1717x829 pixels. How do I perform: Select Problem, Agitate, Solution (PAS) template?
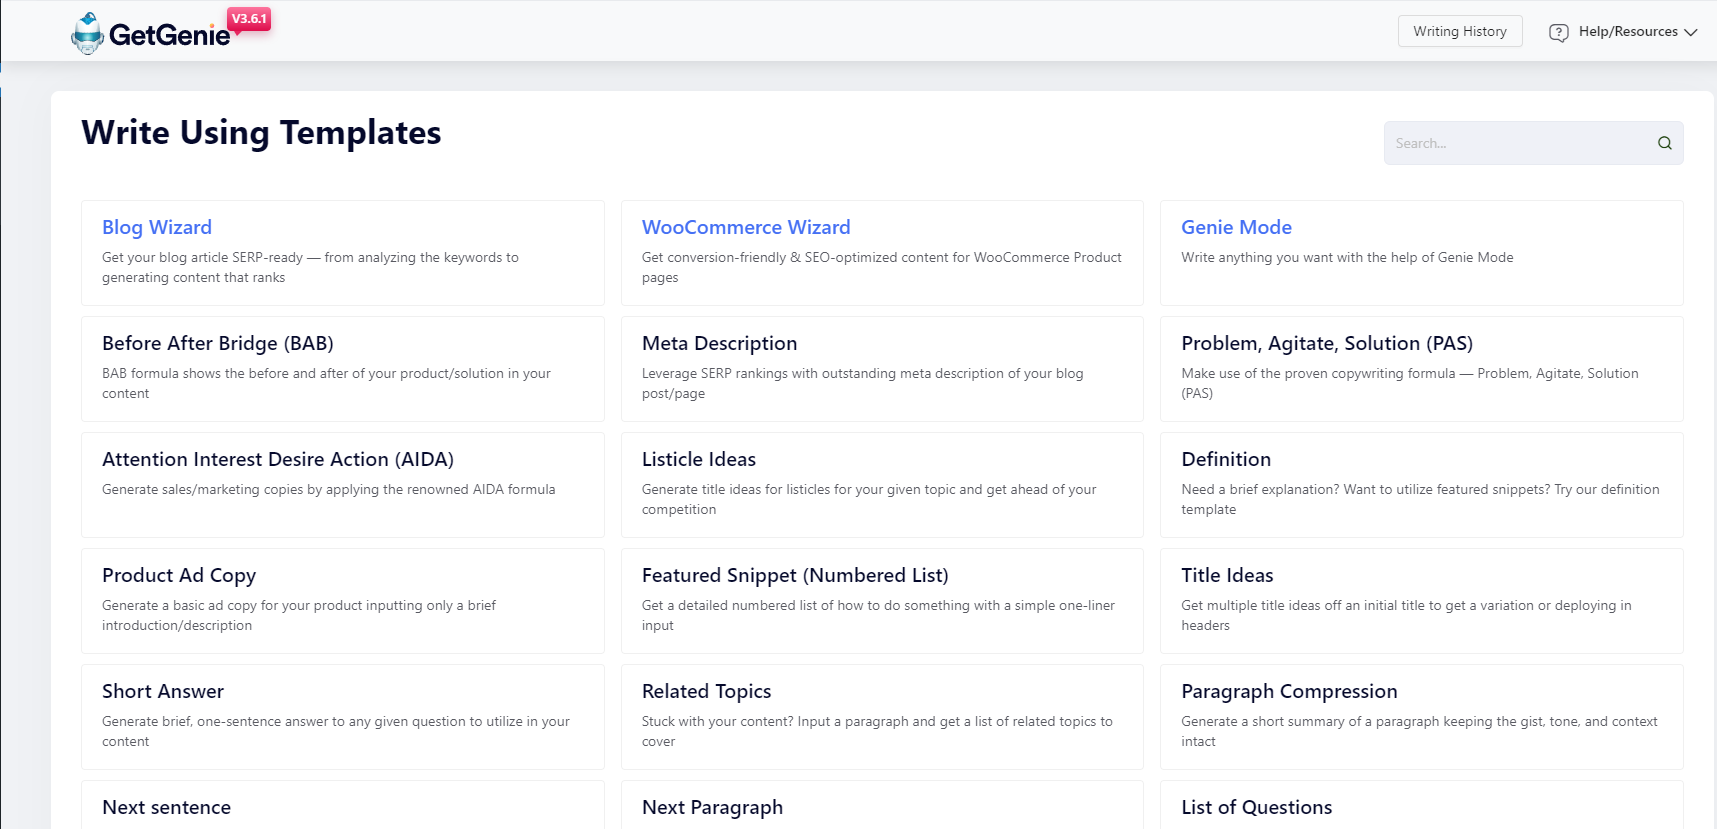pyautogui.click(x=1421, y=369)
